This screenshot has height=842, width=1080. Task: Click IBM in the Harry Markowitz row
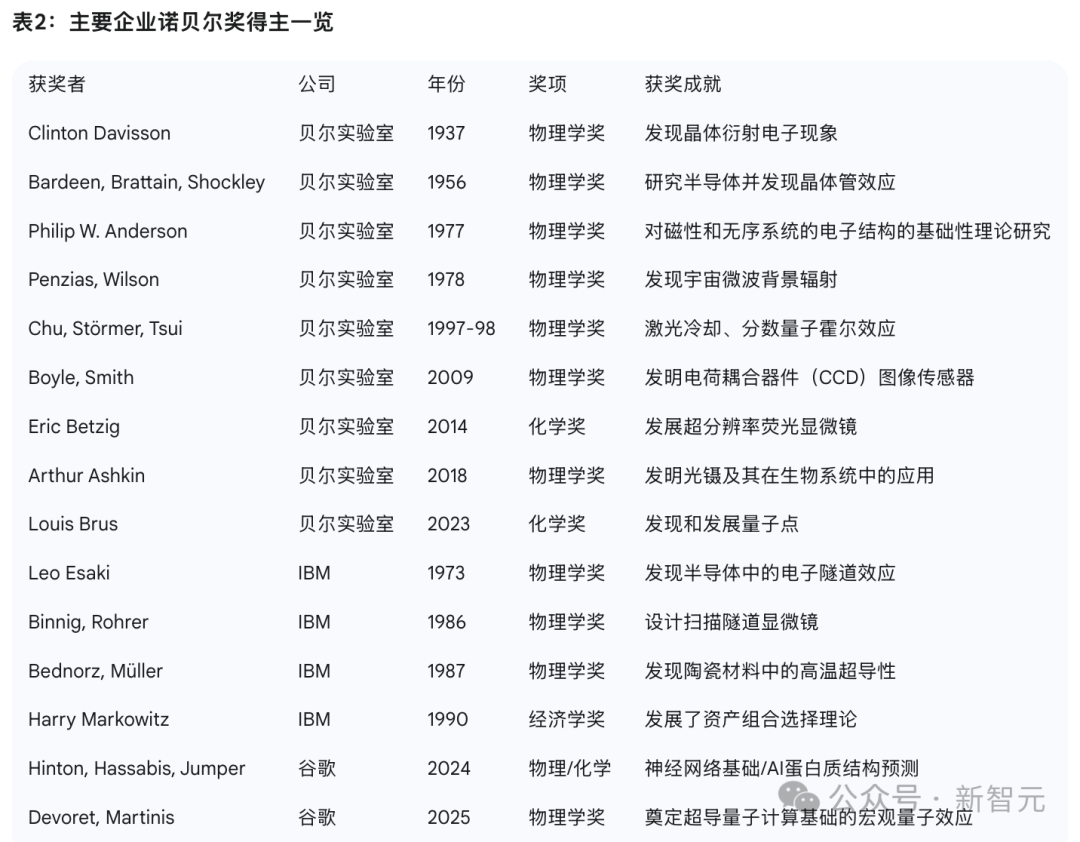point(314,719)
